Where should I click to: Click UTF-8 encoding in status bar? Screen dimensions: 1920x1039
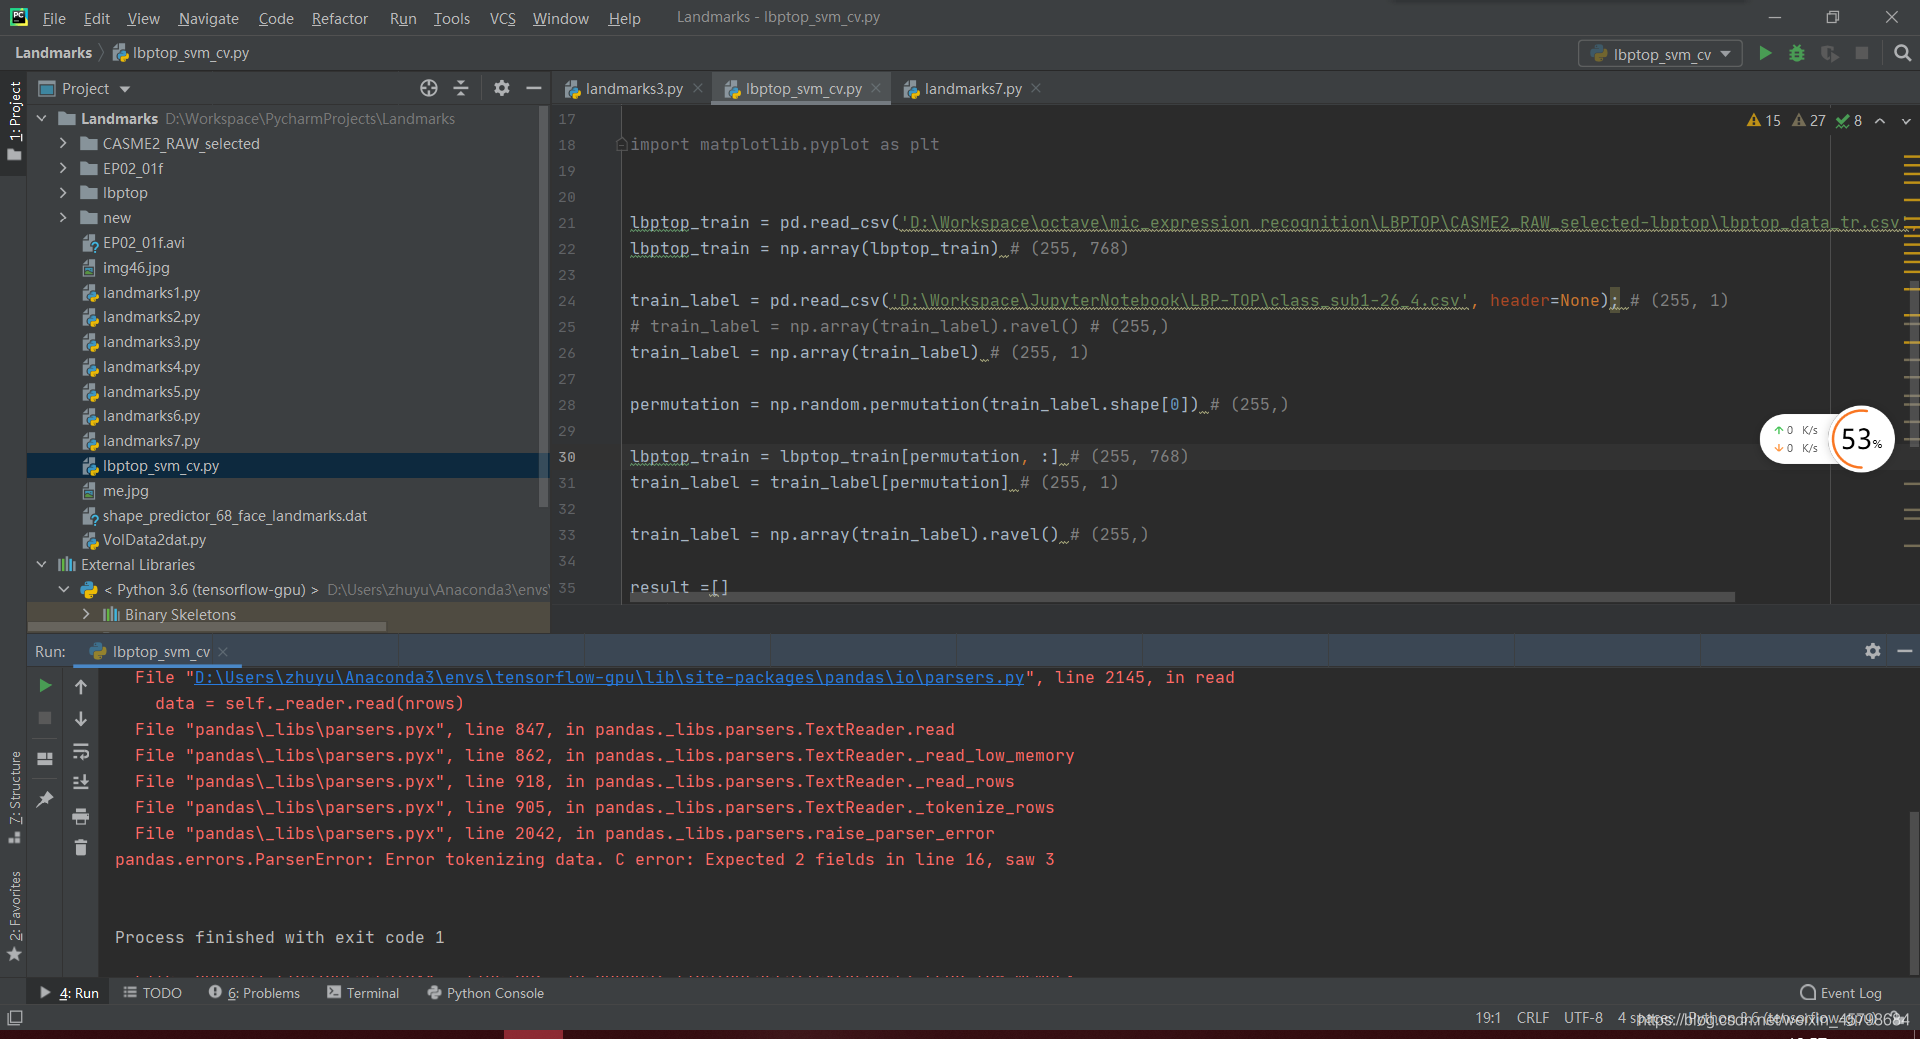coord(1583,1018)
